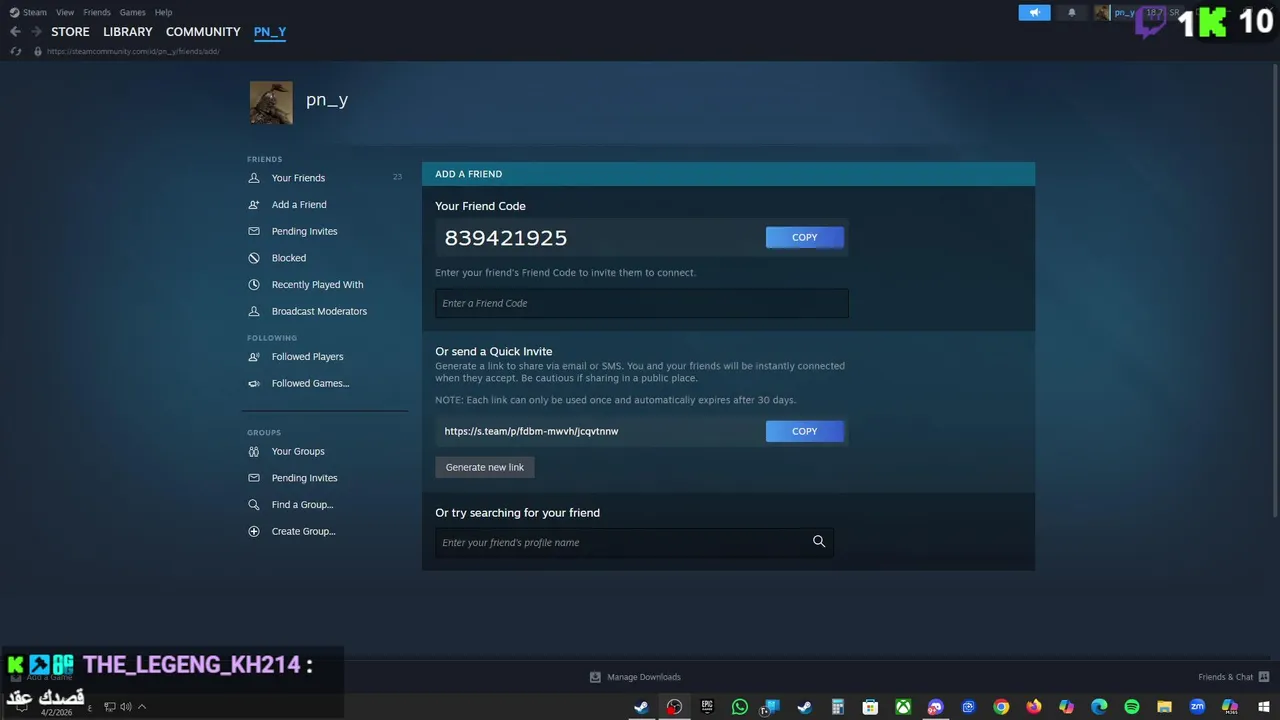Image resolution: width=1280 pixels, height=720 pixels.
Task: Open WhatsApp from taskbar
Action: [740, 707]
